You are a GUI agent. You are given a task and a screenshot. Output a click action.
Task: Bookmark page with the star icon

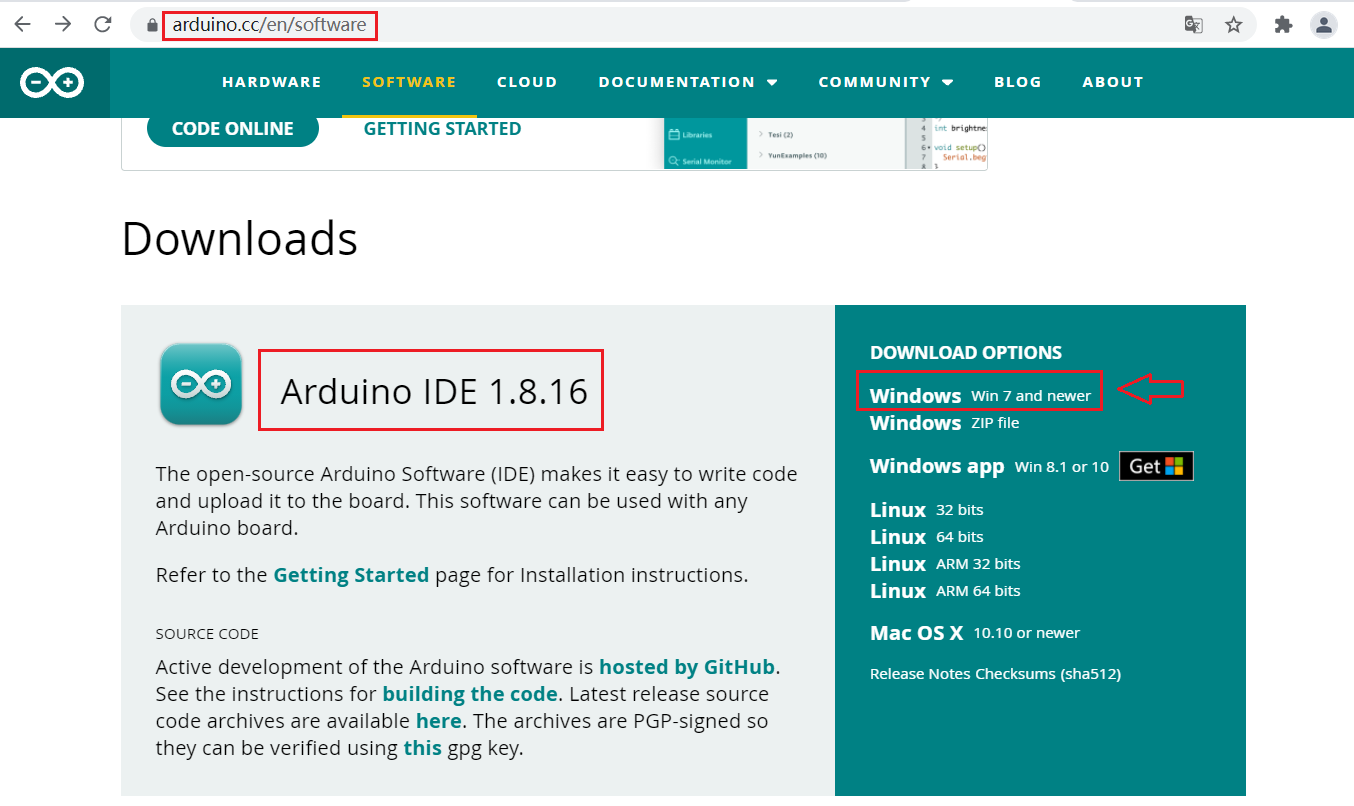click(x=1234, y=25)
